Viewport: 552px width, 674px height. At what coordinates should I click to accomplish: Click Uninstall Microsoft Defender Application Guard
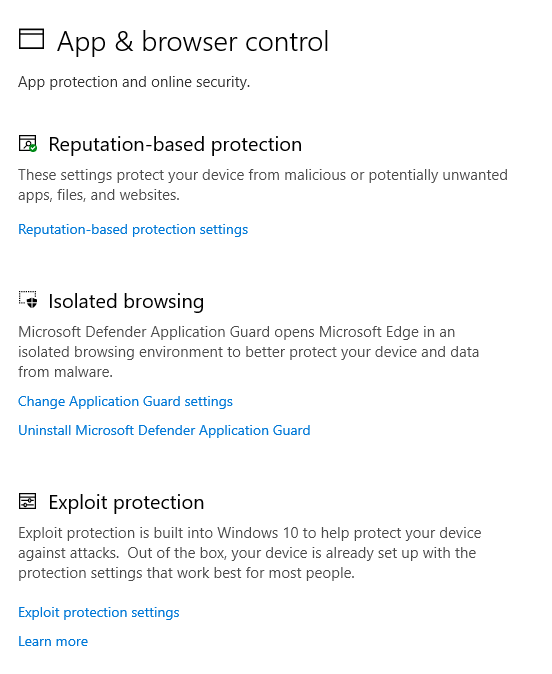(x=164, y=431)
